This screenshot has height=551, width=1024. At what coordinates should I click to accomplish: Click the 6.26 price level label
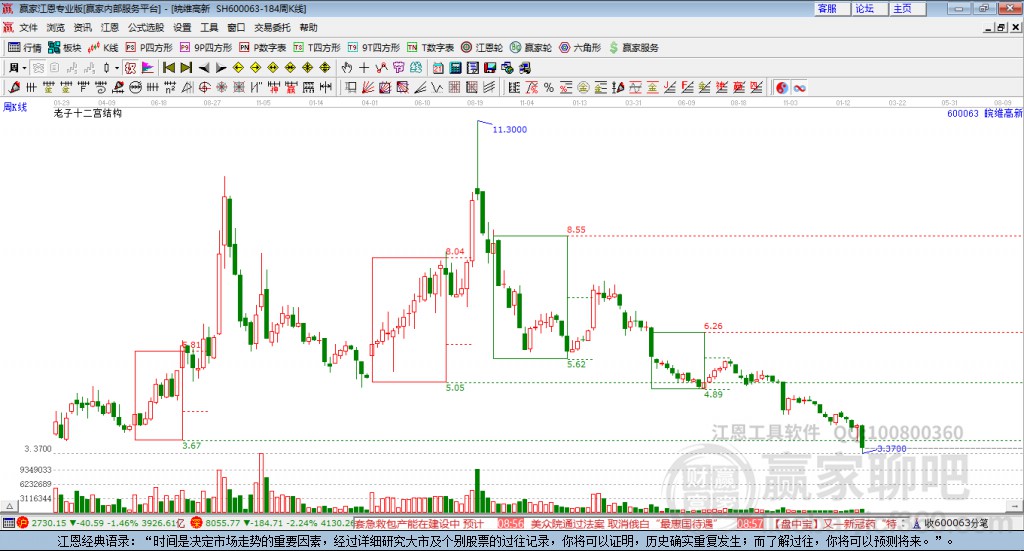(x=713, y=326)
